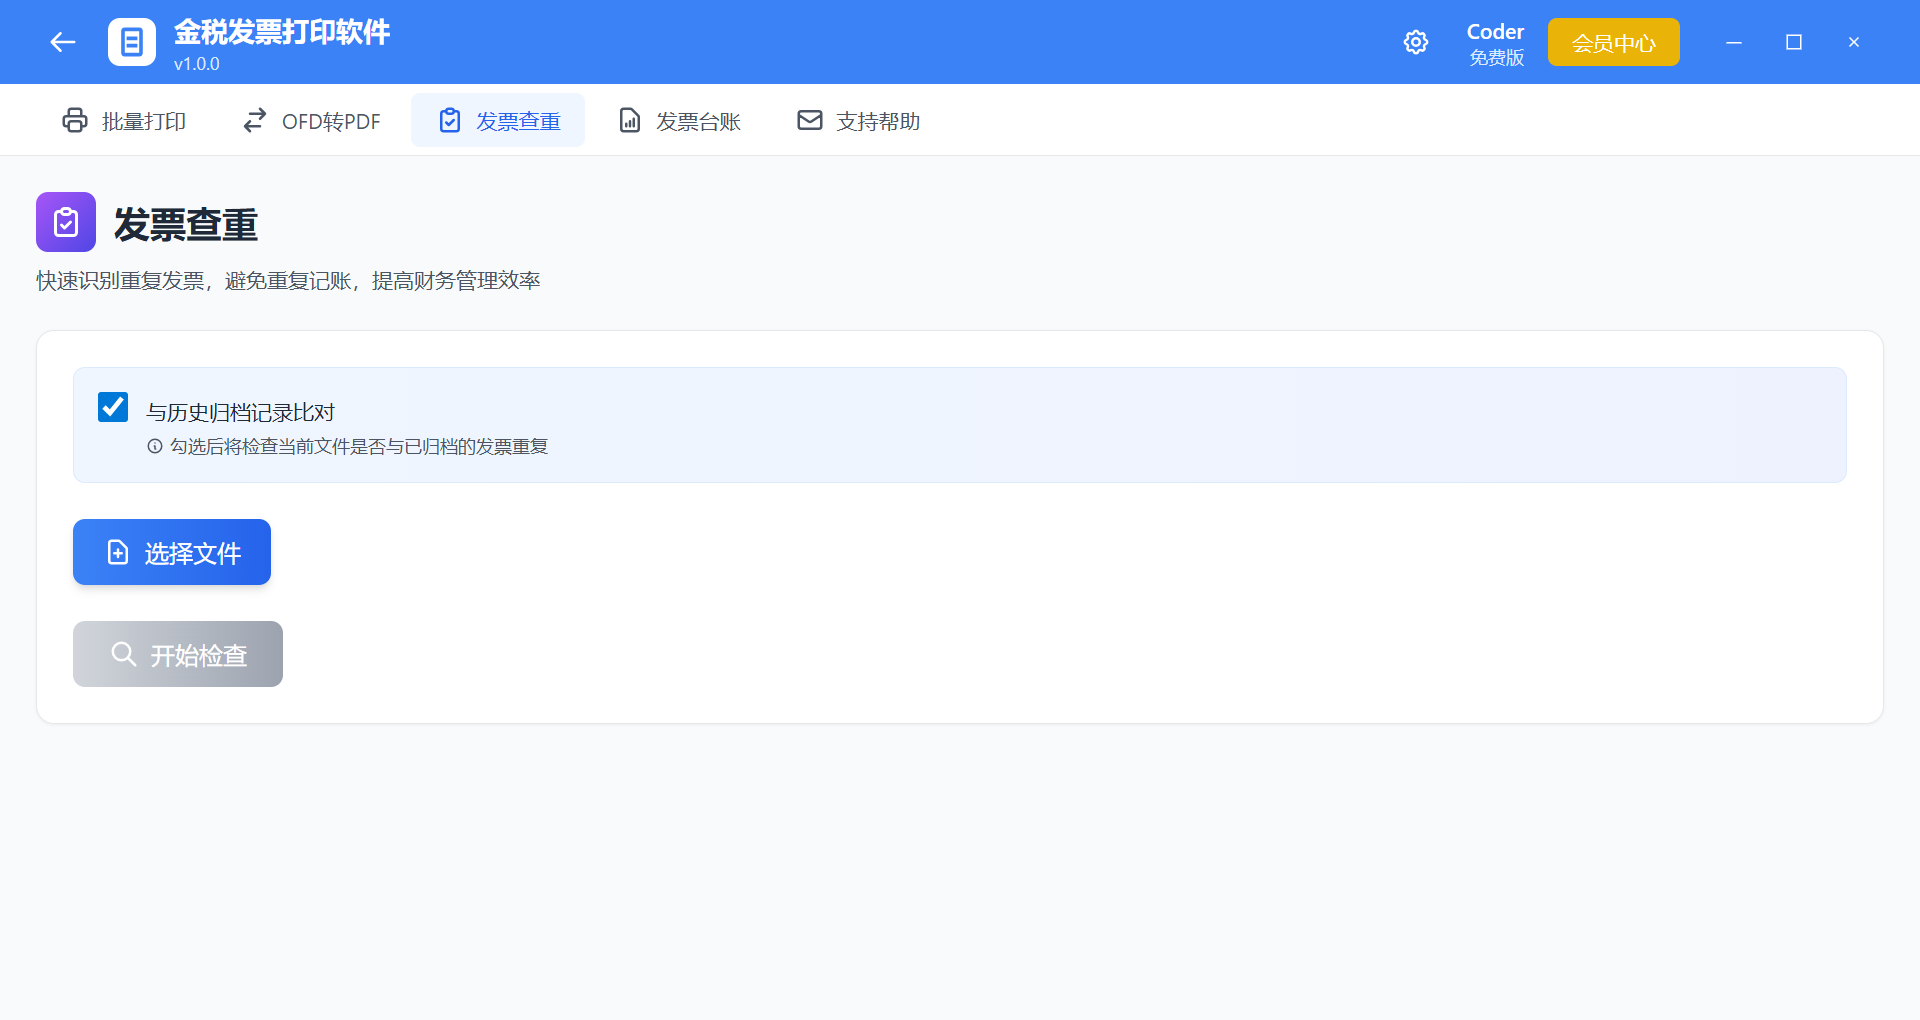
Task: Open the 发票台账 tab
Action: tap(678, 120)
